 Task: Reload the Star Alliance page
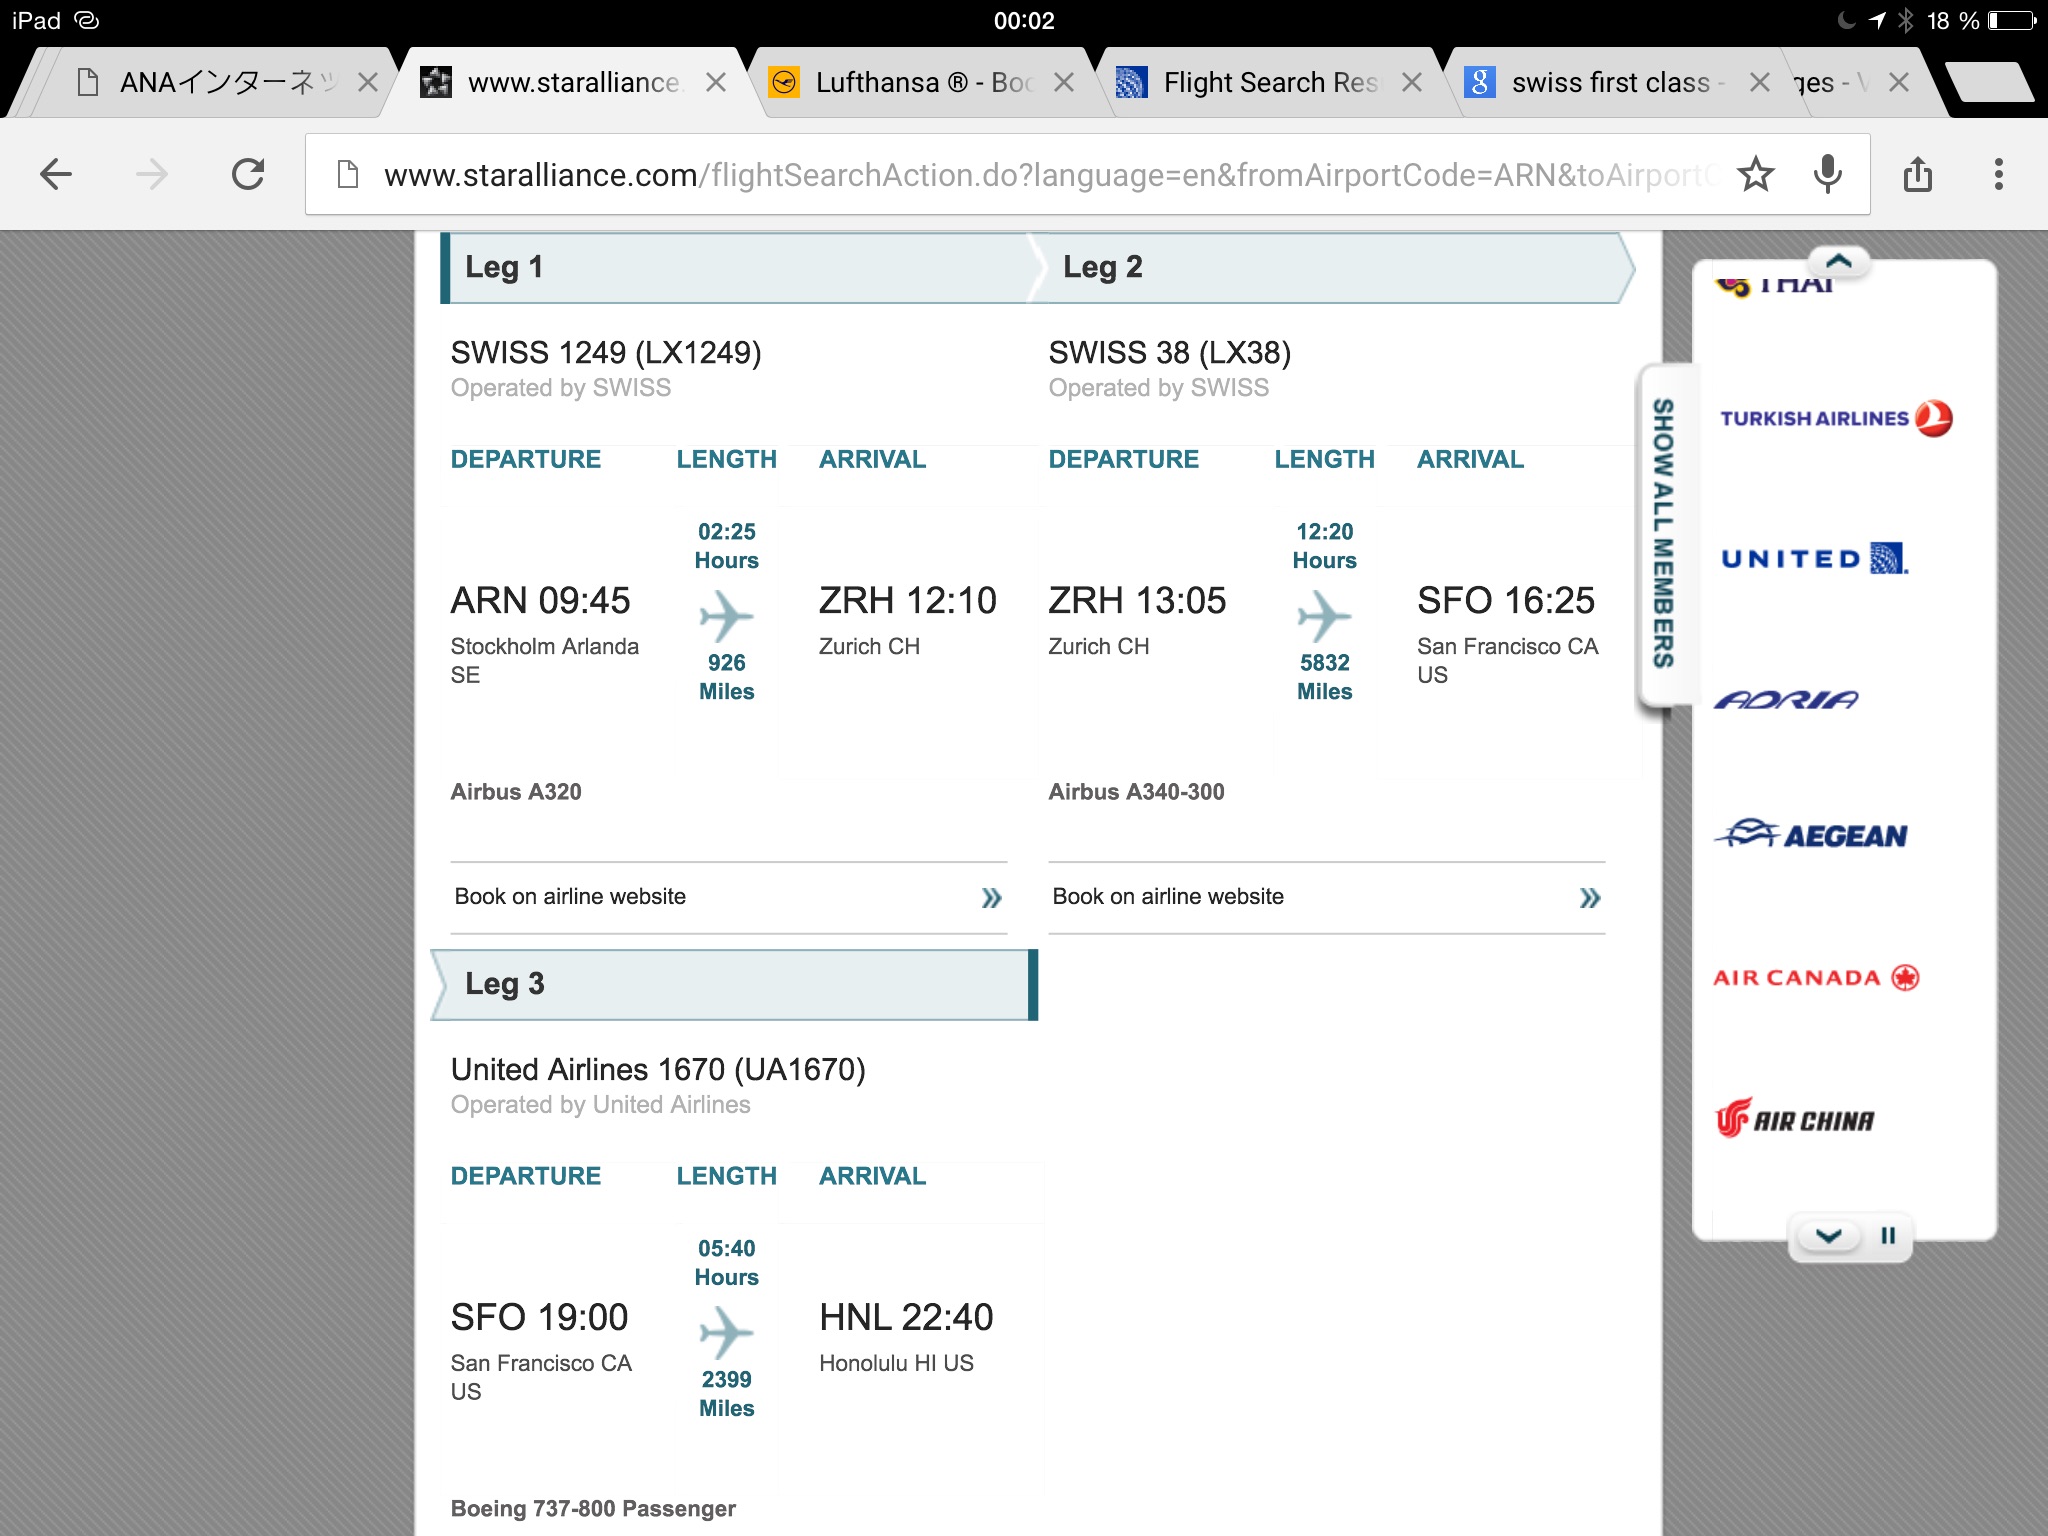coord(248,175)
